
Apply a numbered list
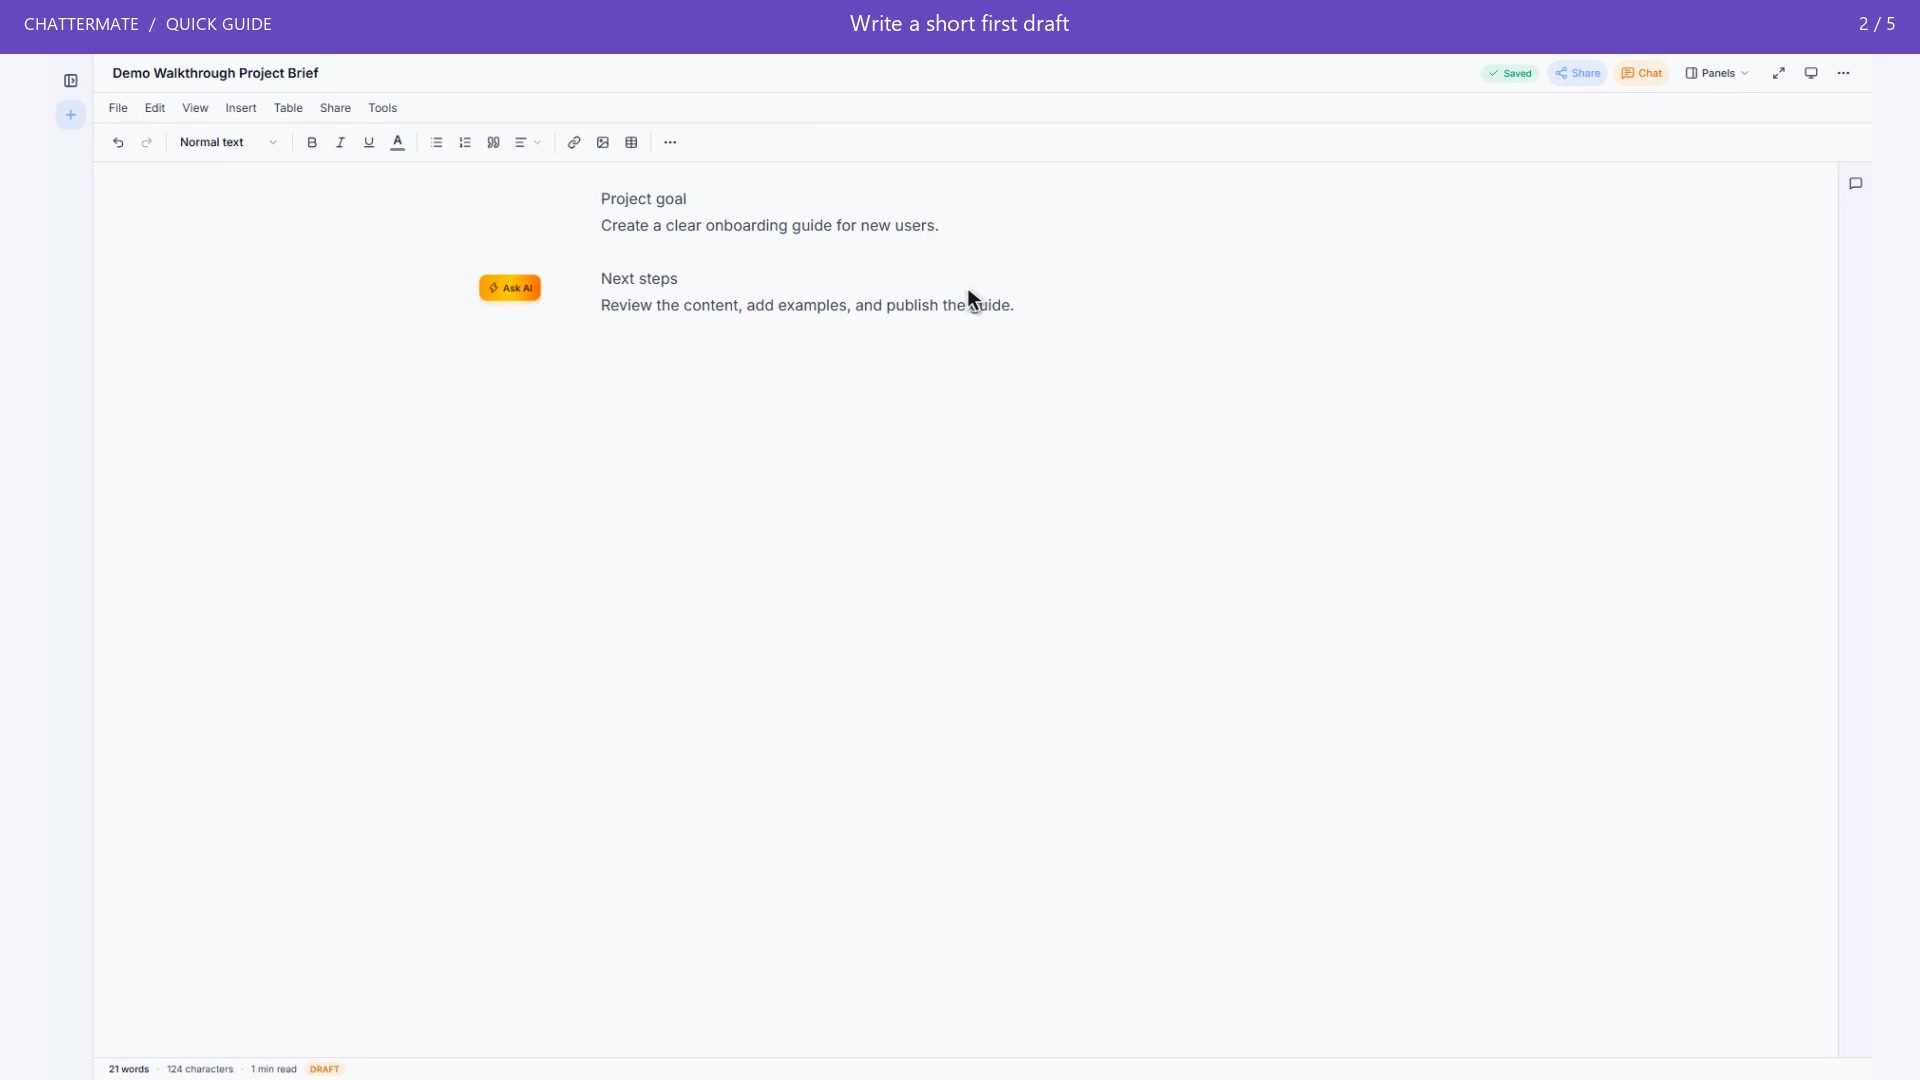point(465,143)
